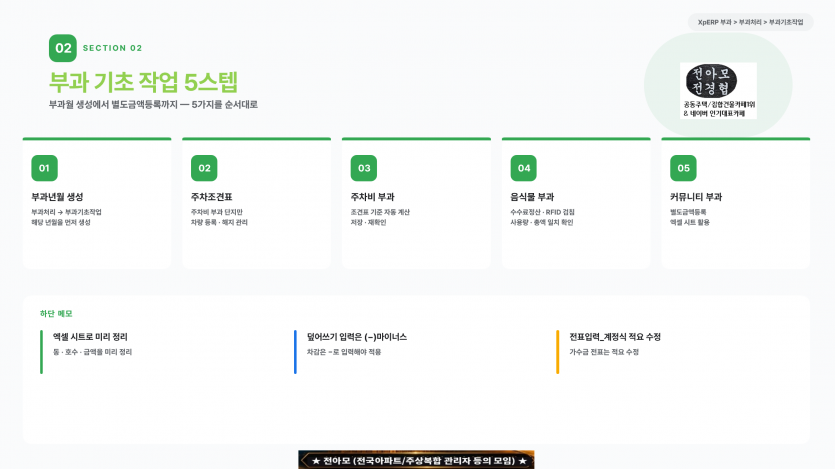Click the orange bar beside 전표입력 note

558,352
